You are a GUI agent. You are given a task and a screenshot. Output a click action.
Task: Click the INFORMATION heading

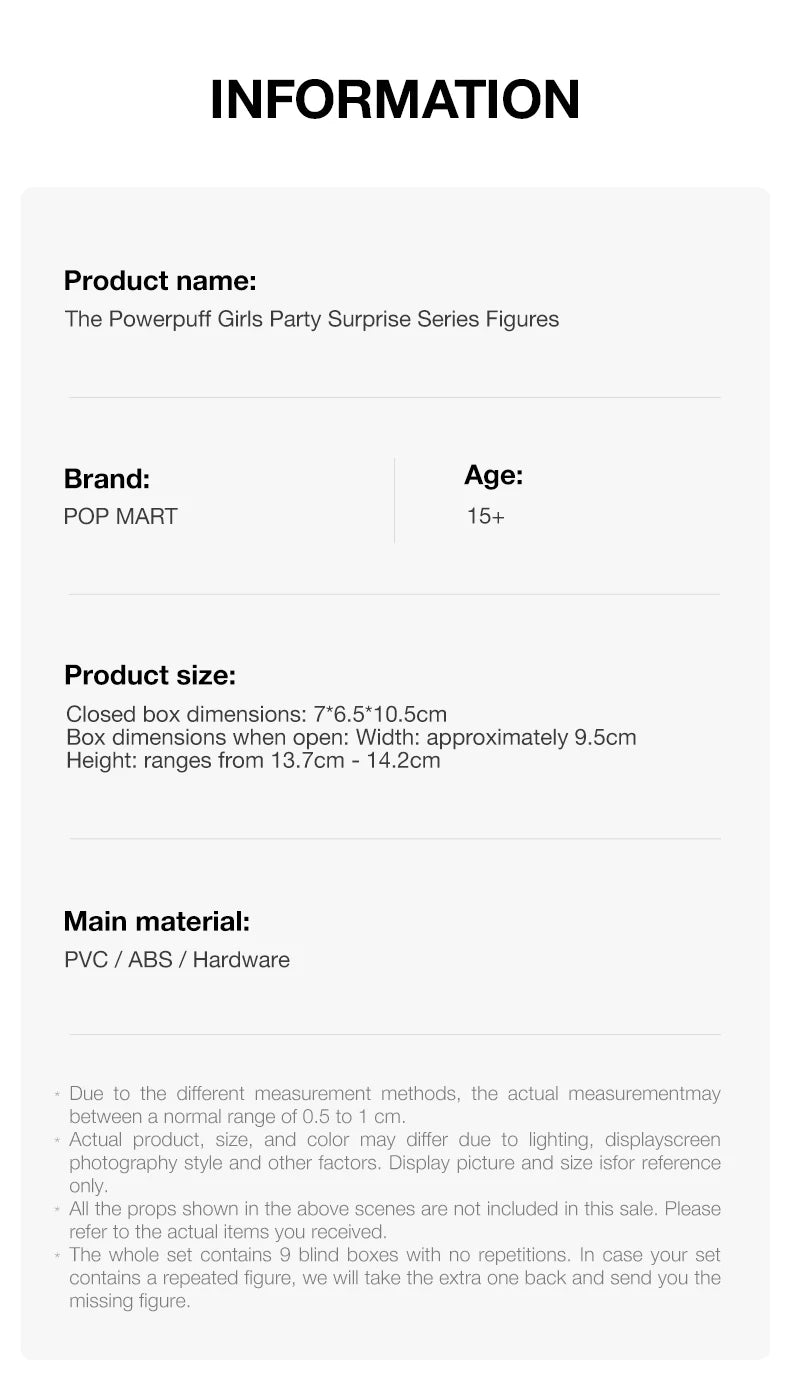tap(395, 99)
